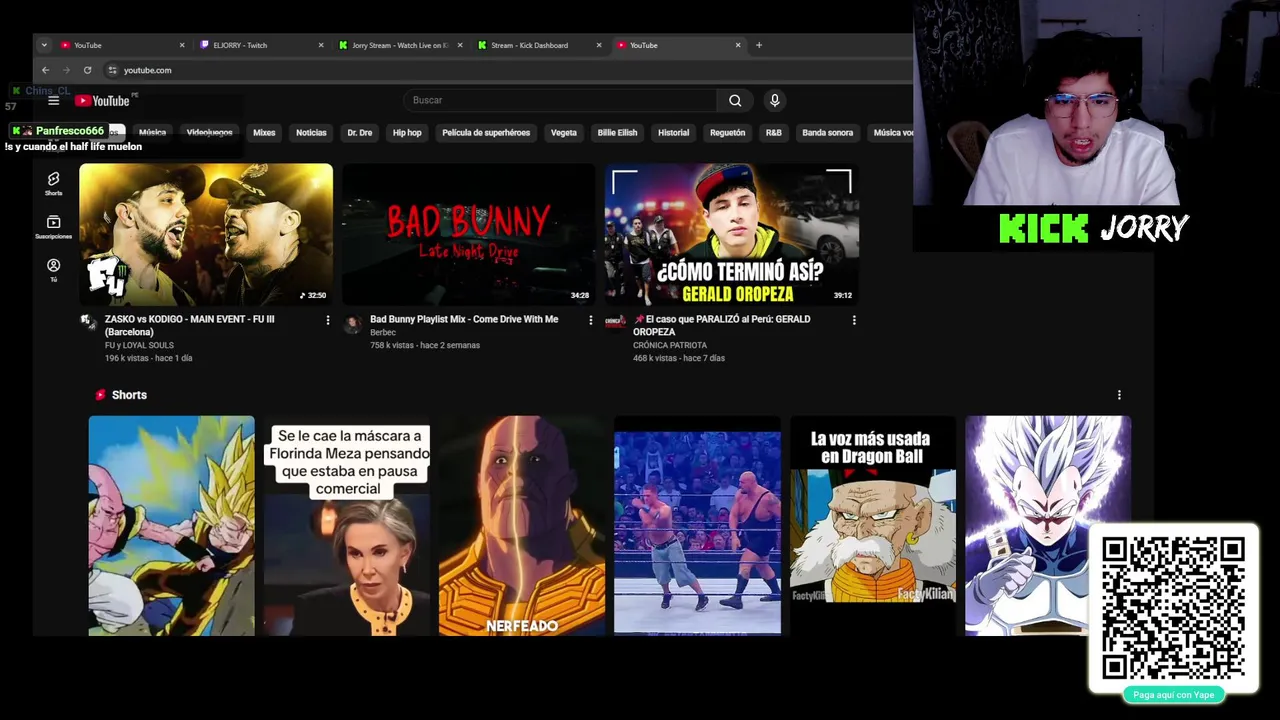
Task: Click title ZASKO vs KODIGO - MAIN EVENT
Action: (x=190, y=325)
